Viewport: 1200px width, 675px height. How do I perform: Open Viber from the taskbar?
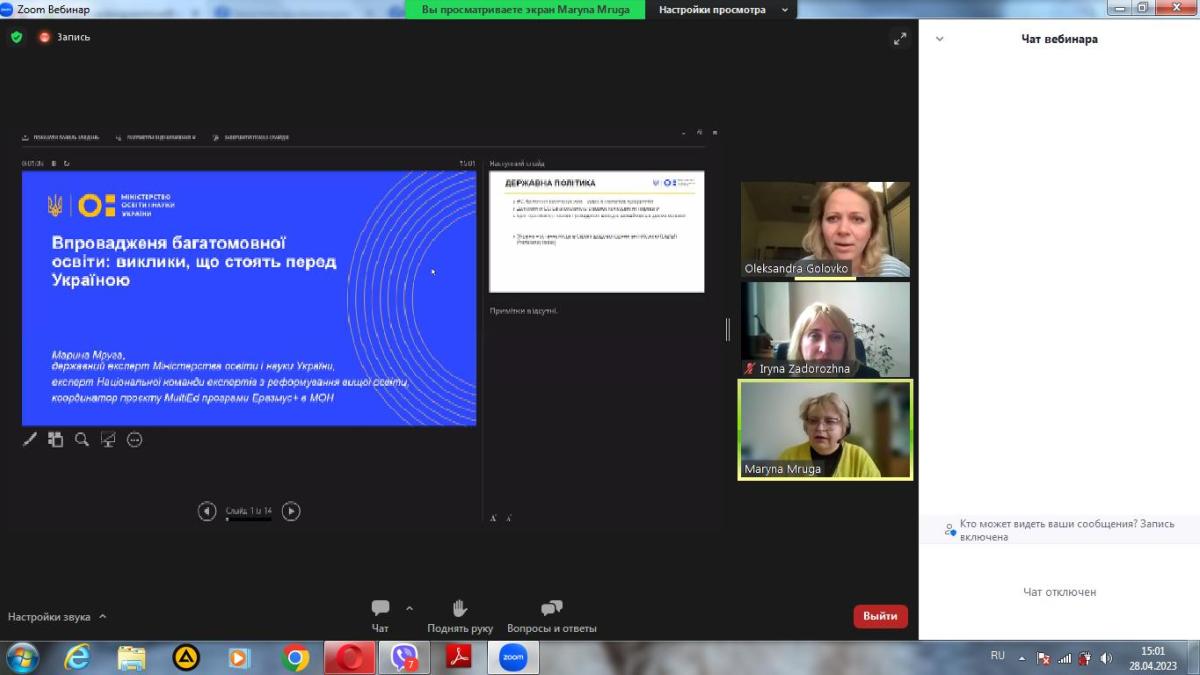coord(404,657)
